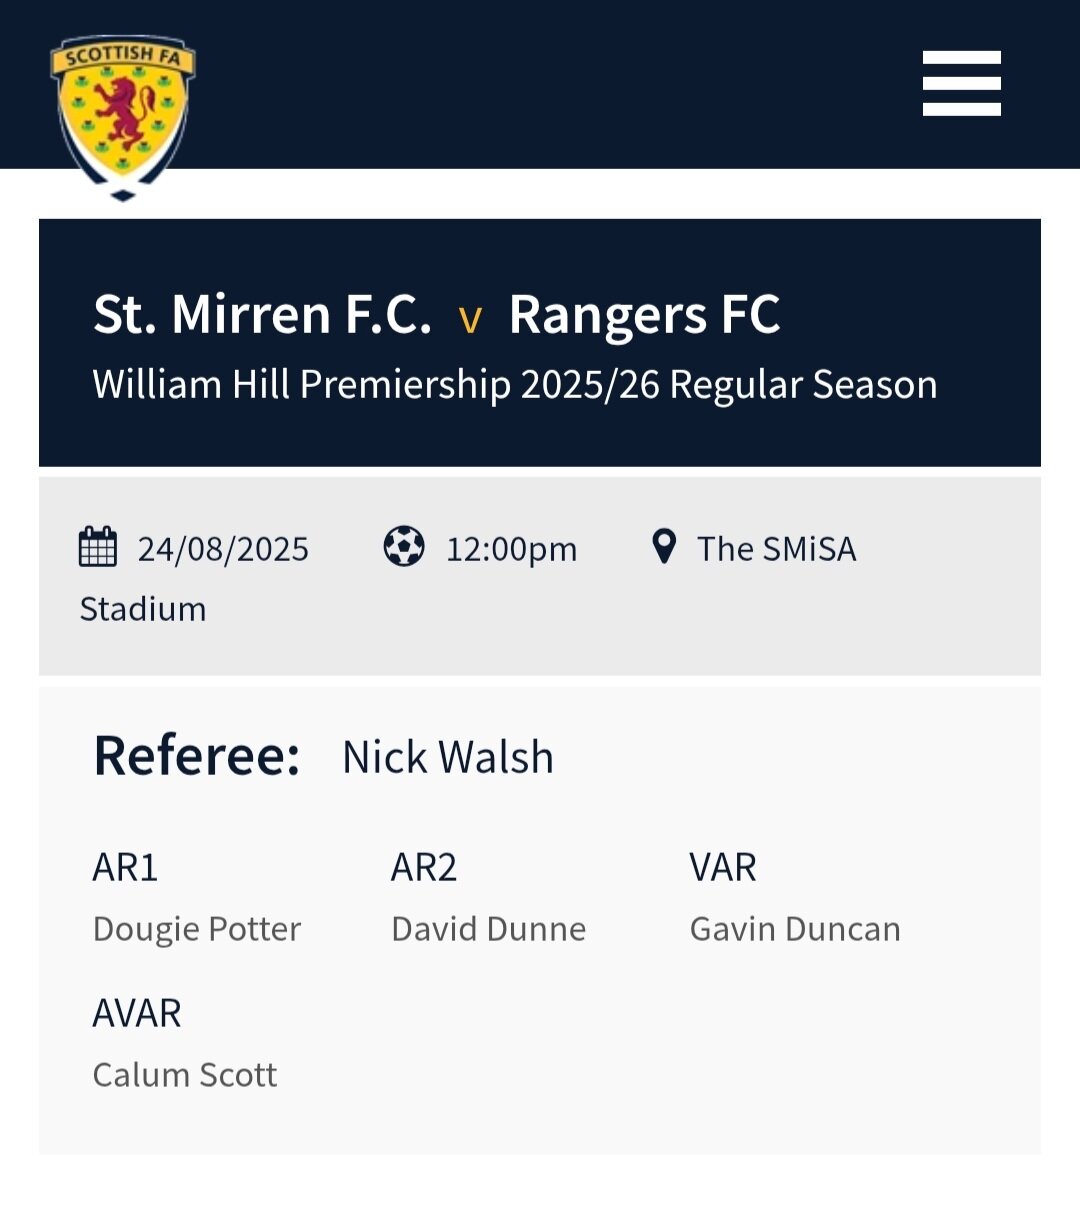
Task: Select assistant referee Dougie Potter
Action: coord(197,929)
